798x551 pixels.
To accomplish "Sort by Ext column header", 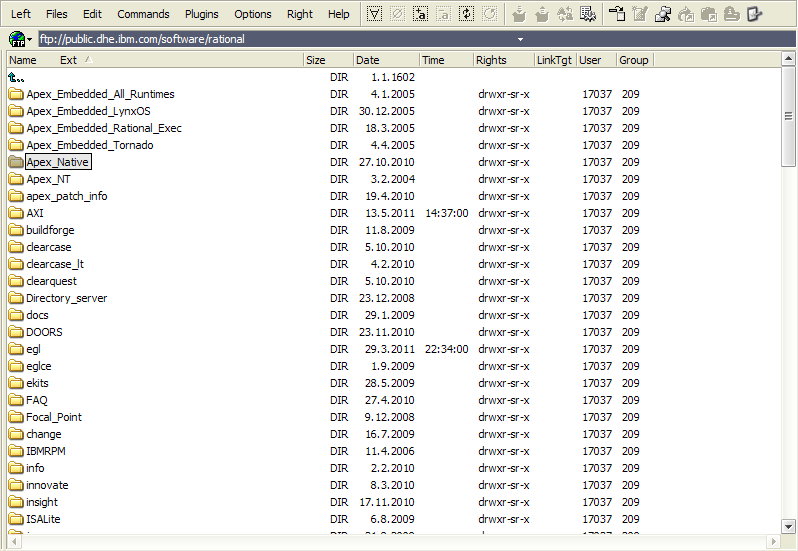I will pos(69,60).
